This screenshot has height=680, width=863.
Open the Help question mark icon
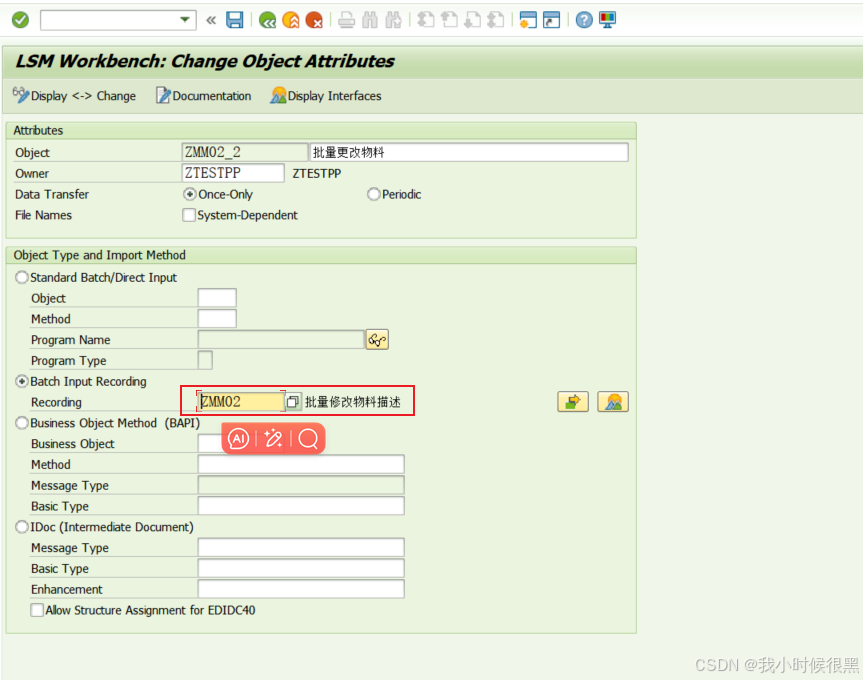[584, 20]
